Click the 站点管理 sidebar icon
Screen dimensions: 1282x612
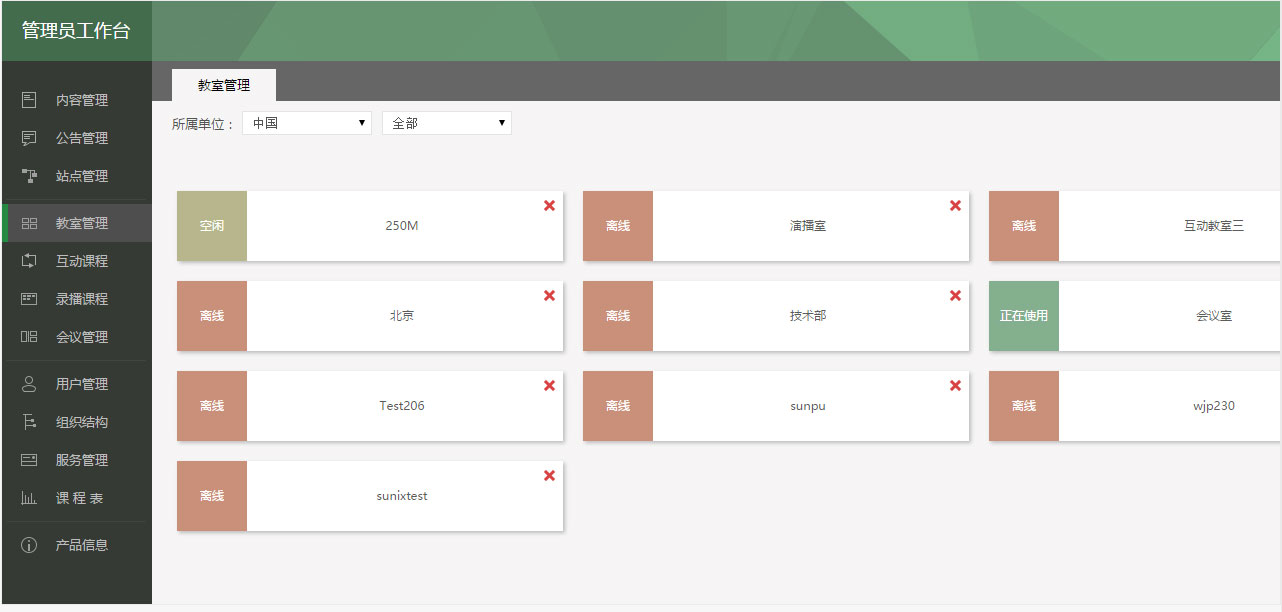(x=29, y=176)
